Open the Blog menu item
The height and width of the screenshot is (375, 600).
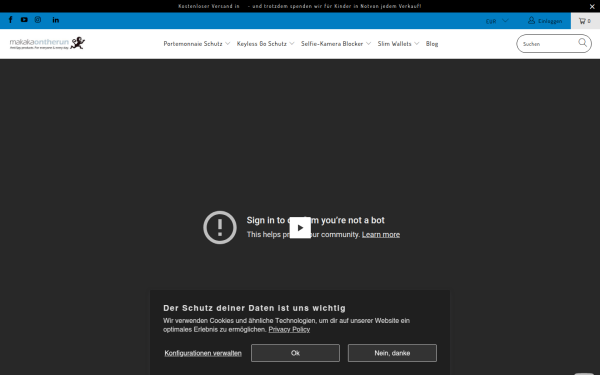click(432, 44)
